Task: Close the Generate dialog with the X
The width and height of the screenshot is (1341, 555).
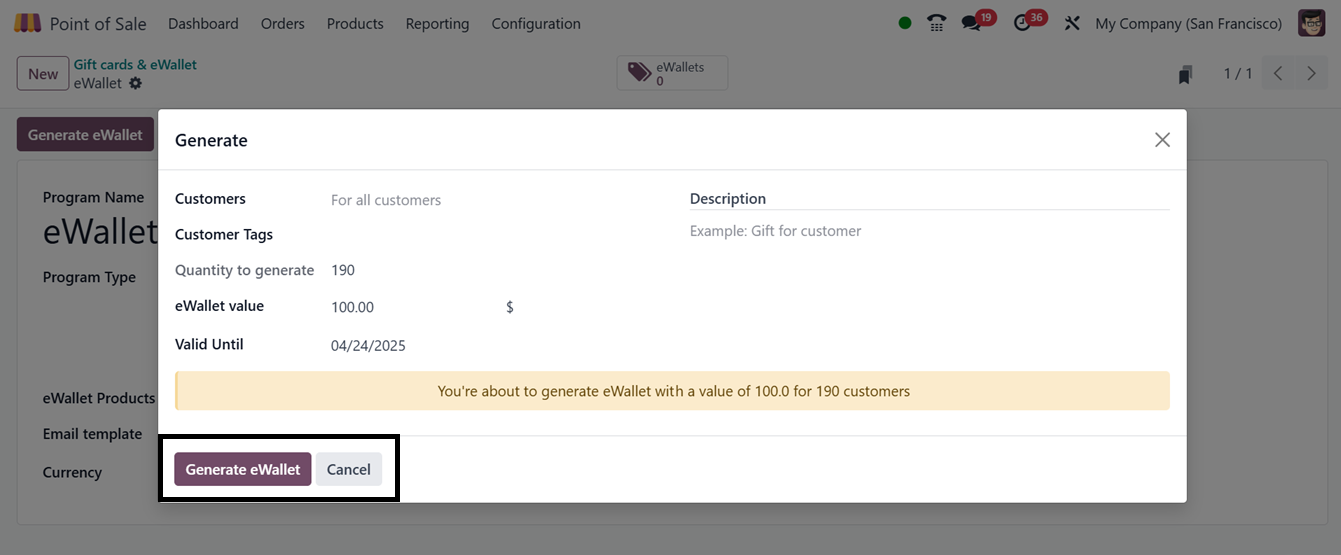Action: tap(1162, 140)
